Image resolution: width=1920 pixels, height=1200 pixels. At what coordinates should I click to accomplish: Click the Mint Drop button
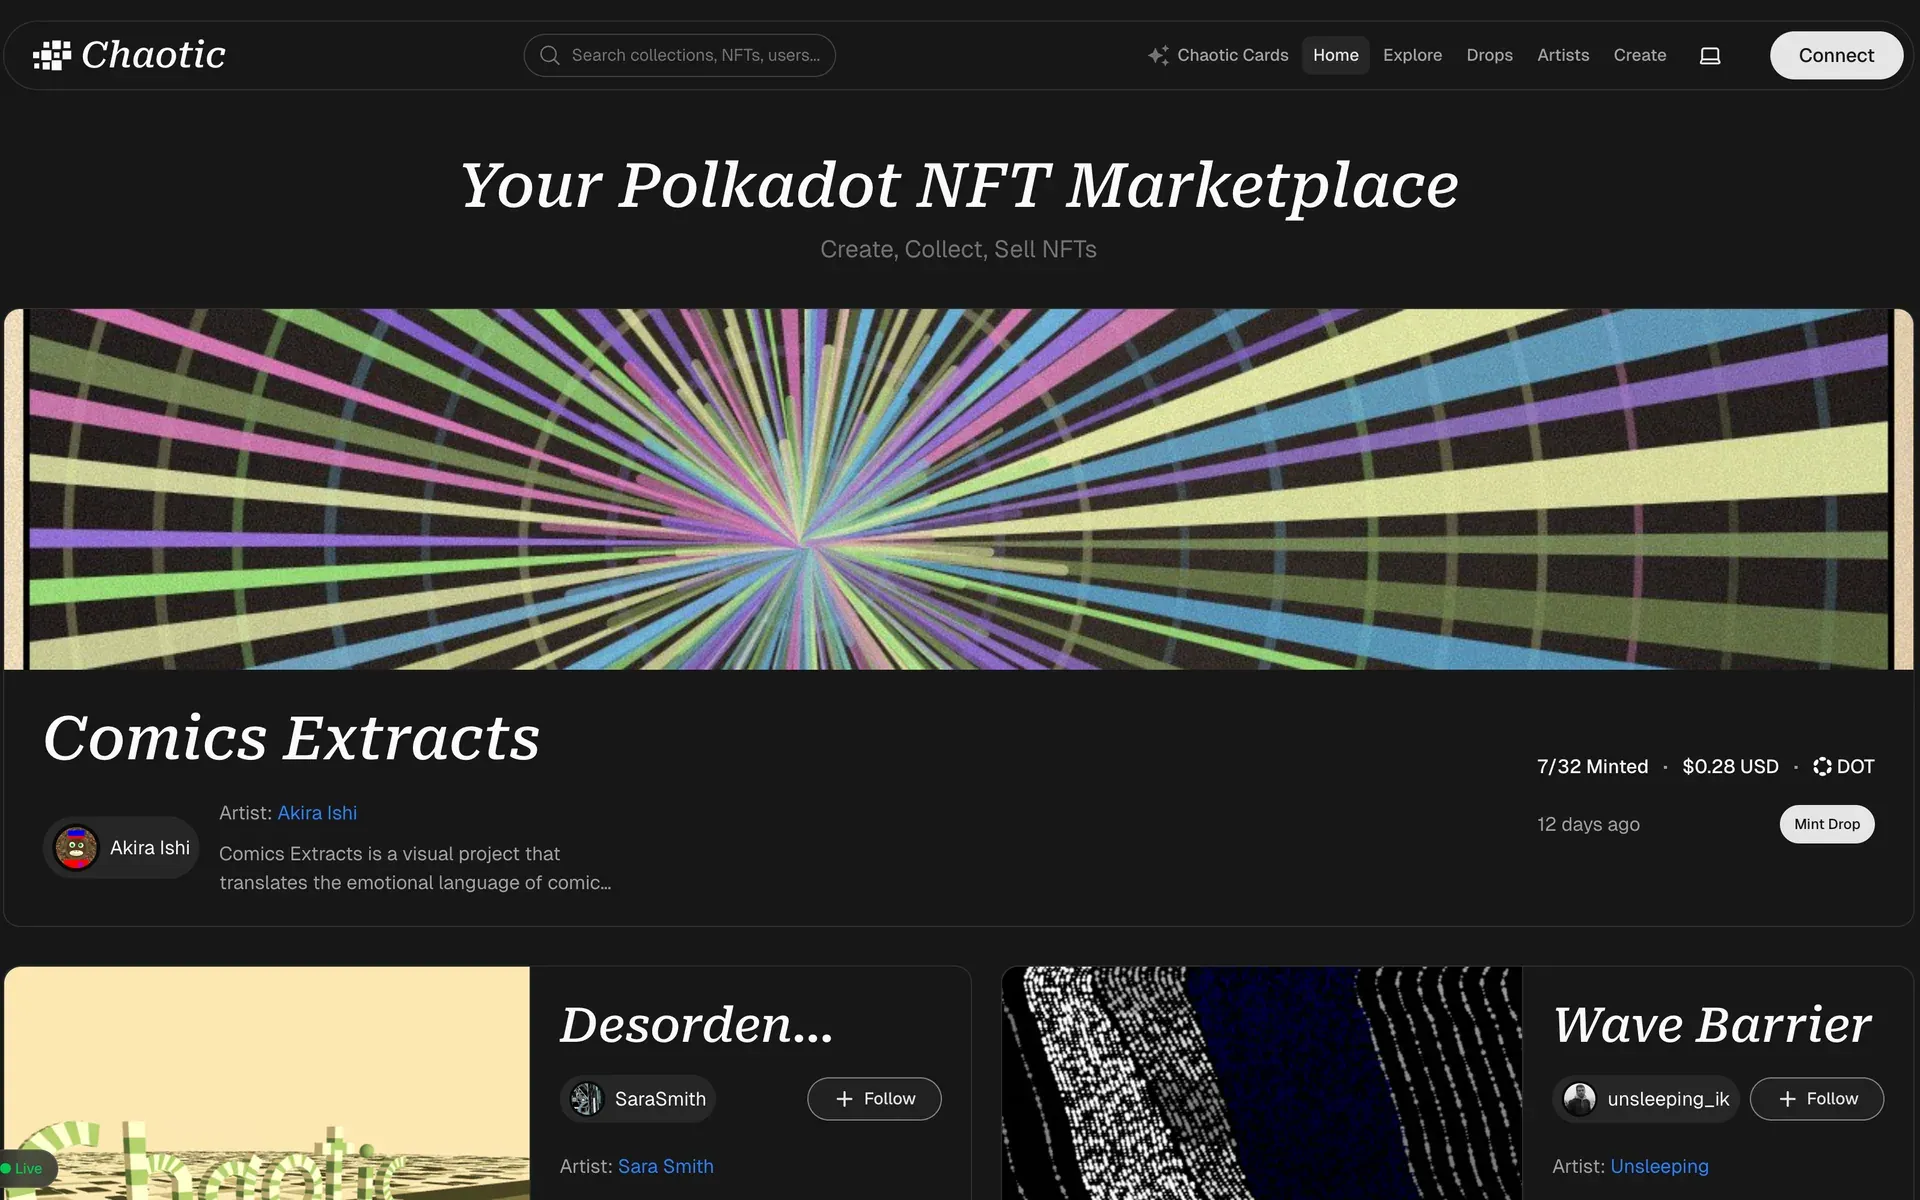(x=1827, y=824)
